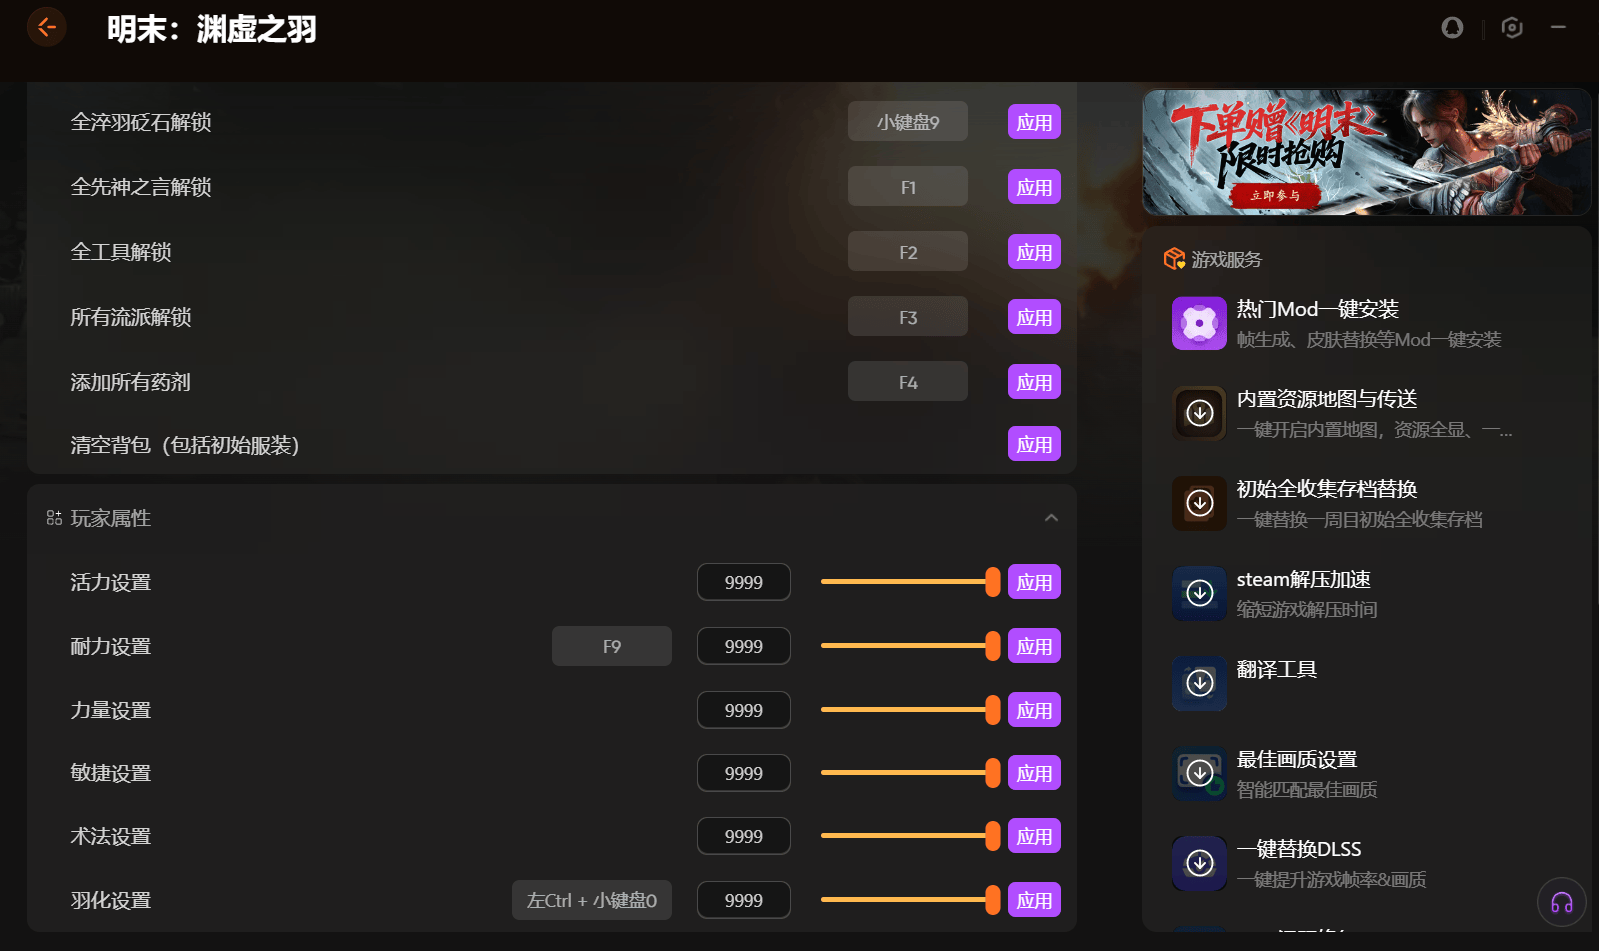Set hotkey box 小键盘9 for 全淬羽砭石解锁
The height and width of the screenshot is (951, 1599).
tap(908, 122)
